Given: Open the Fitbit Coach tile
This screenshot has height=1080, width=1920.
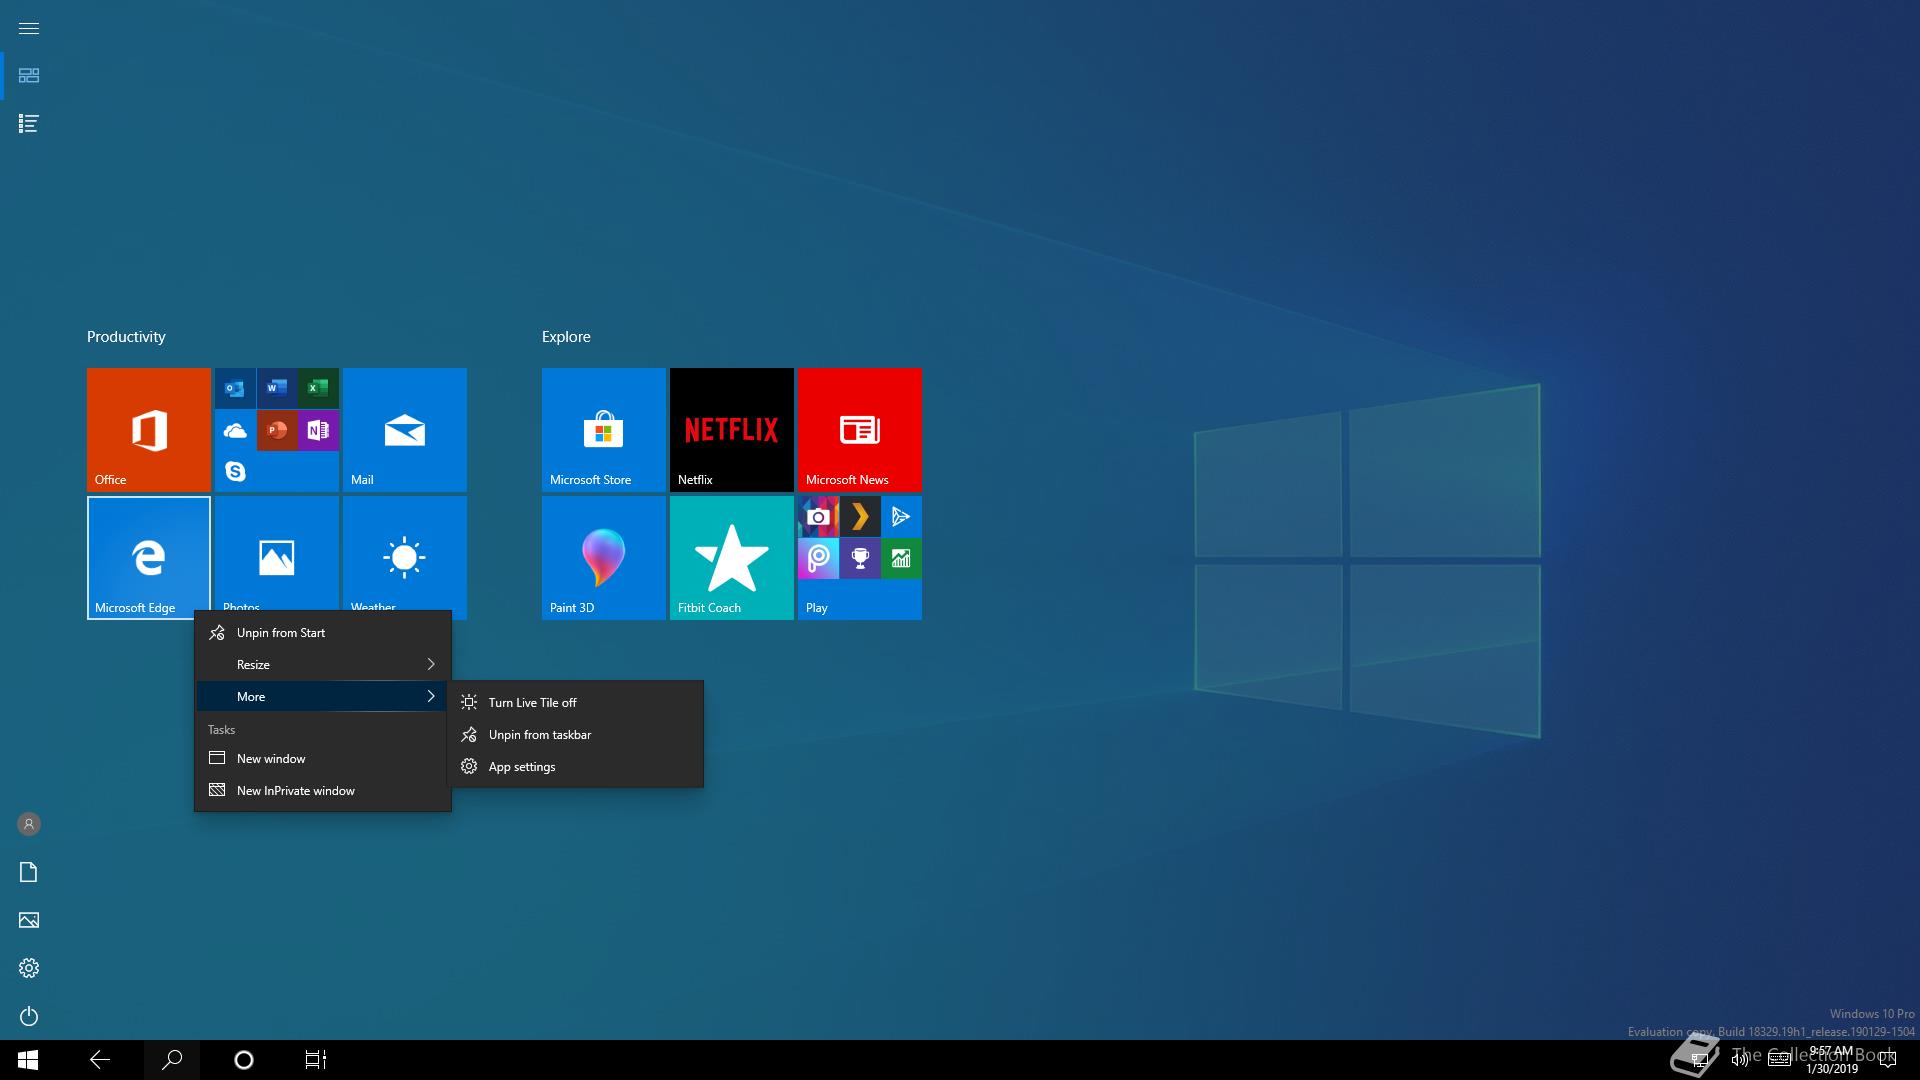Looking at the screenshot, I should [x=732, y=558].
